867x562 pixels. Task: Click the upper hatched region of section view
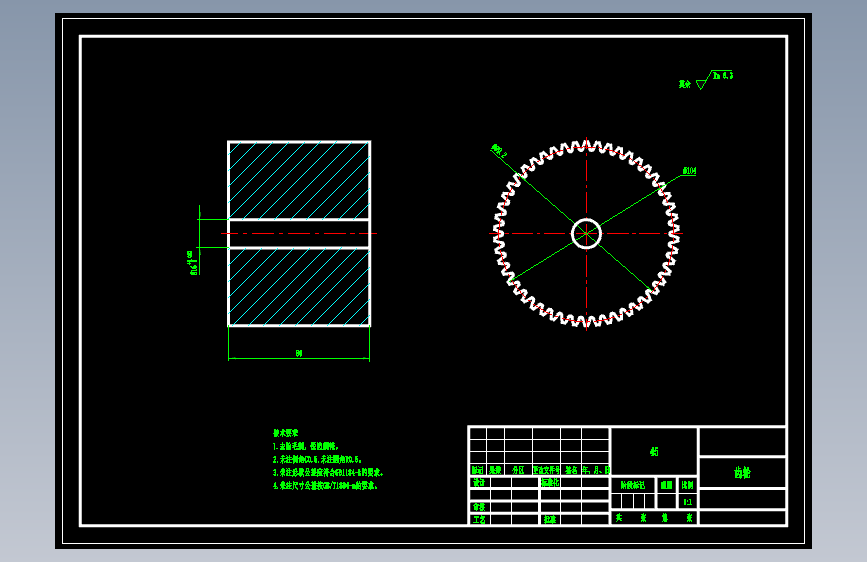click(x=299, y=180)
